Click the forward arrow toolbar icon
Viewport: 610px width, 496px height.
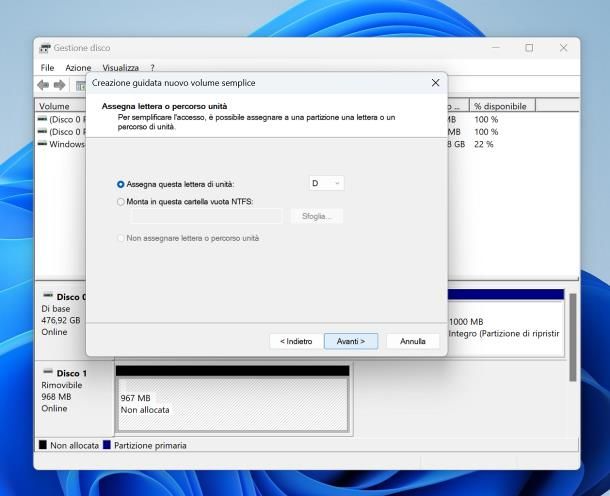61,86
